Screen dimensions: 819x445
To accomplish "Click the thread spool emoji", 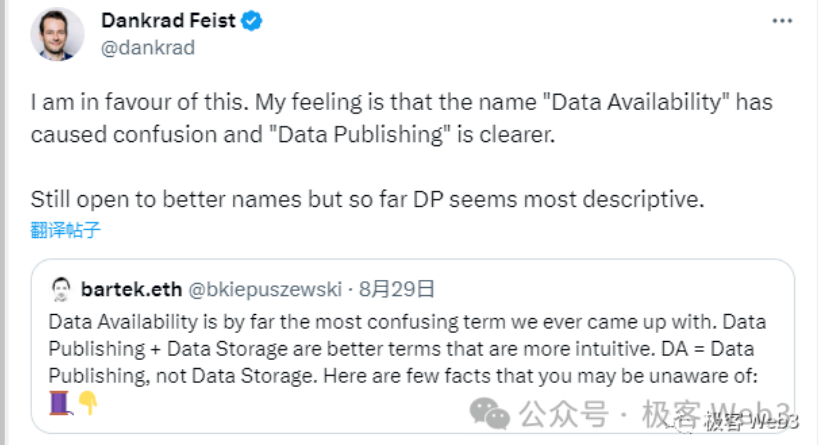I will (58, 402).
